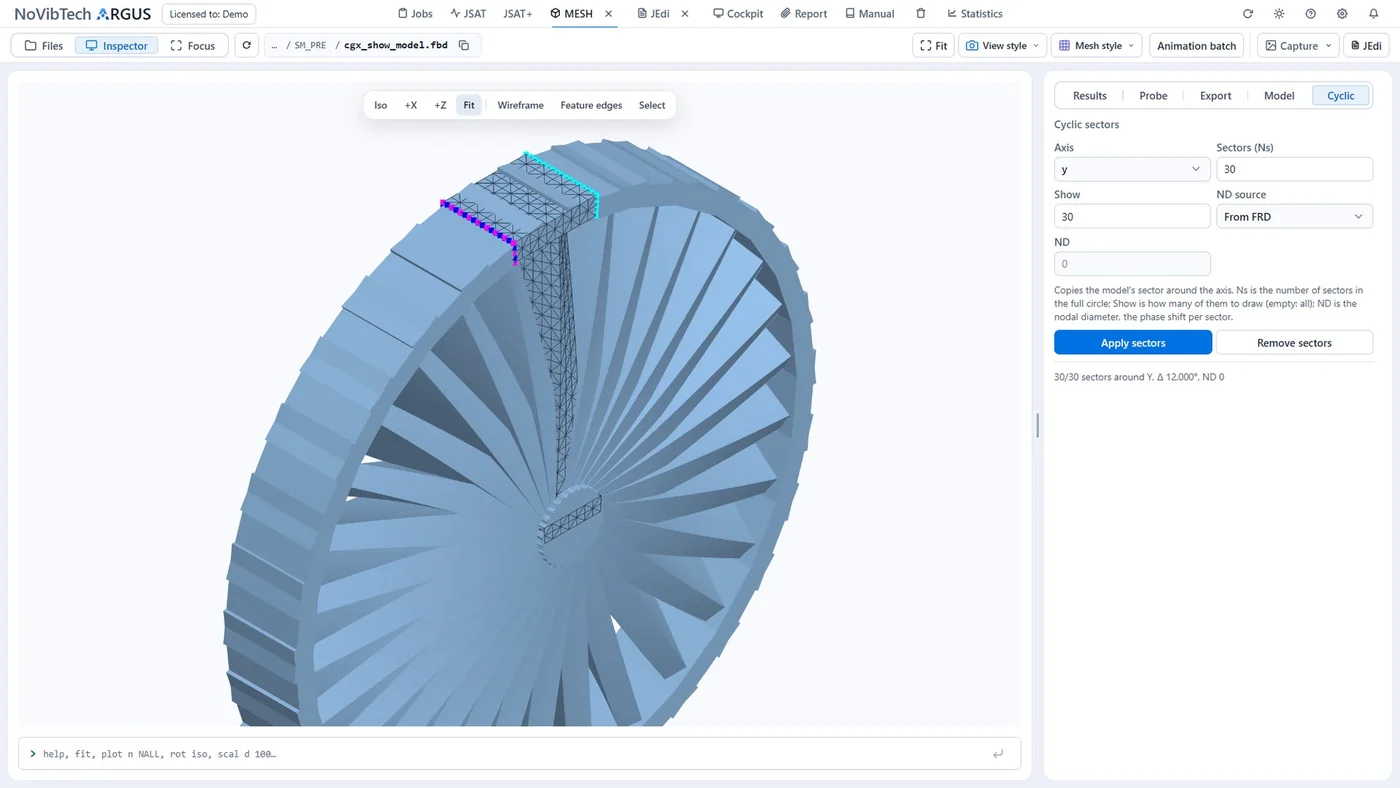Open the Jobs page
The height and width of the screenshot is (788, 1400).
point(415,14)
